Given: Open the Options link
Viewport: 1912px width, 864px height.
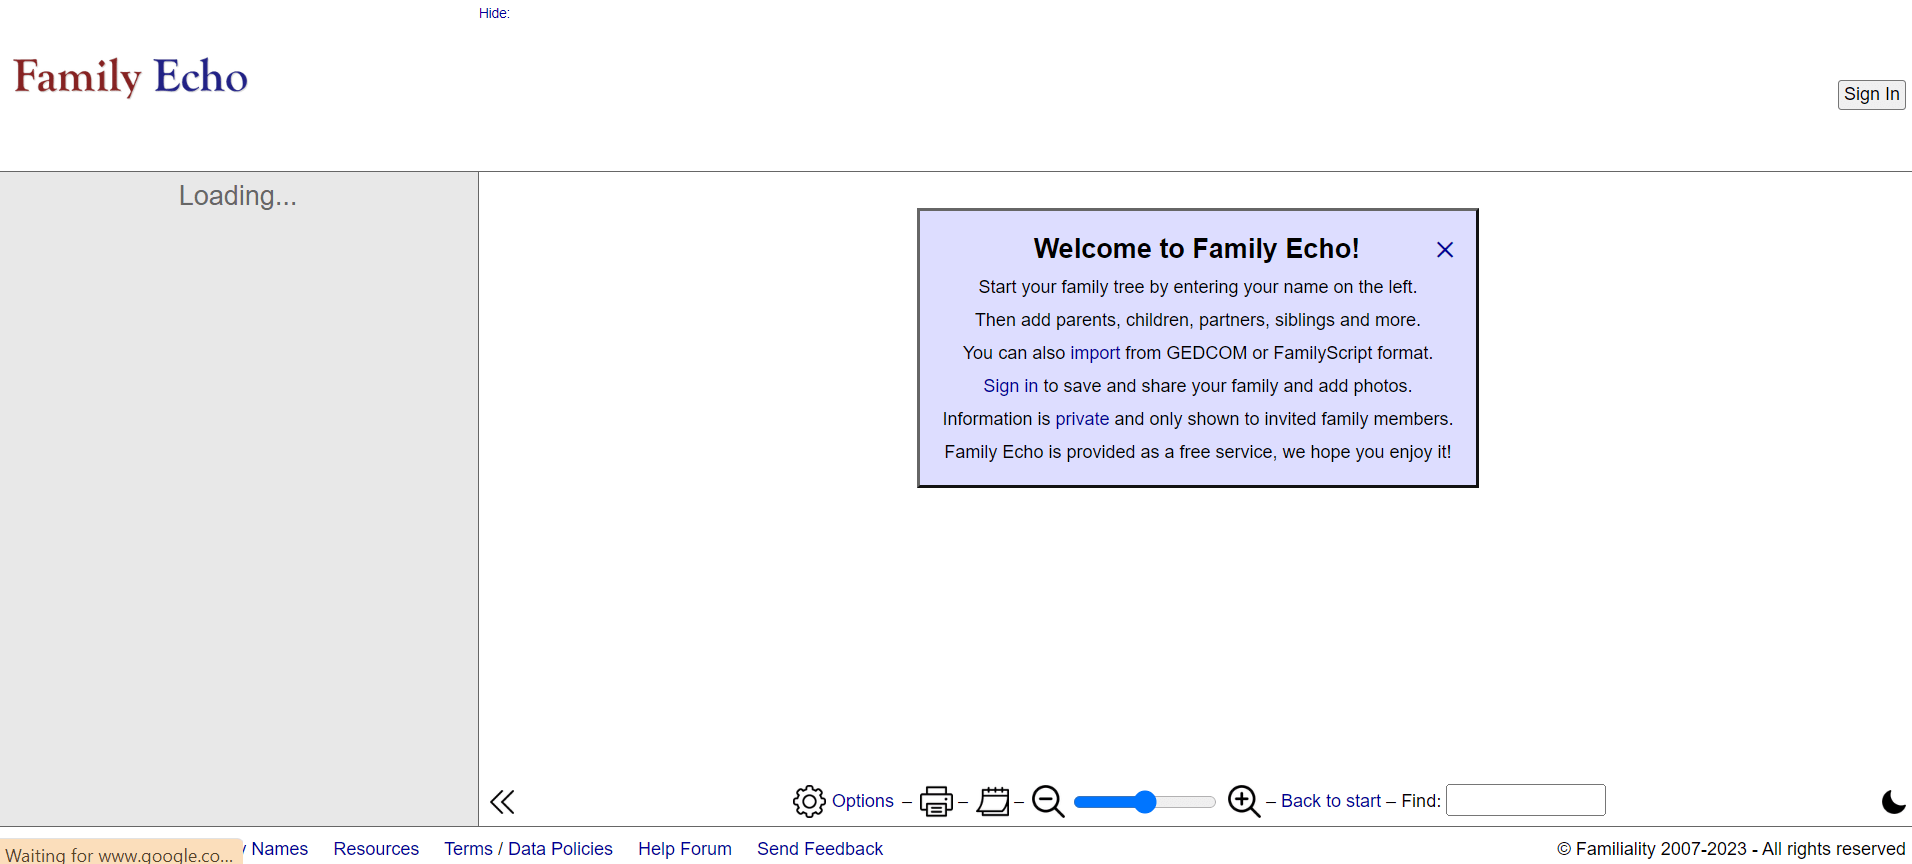Looking at the screenshot, I should click(x=863, y=801).
